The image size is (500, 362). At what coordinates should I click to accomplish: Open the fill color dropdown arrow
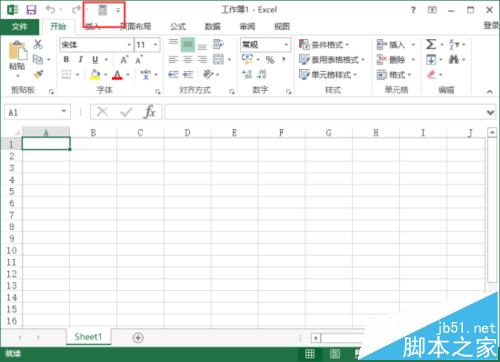[x=105, y=75]
